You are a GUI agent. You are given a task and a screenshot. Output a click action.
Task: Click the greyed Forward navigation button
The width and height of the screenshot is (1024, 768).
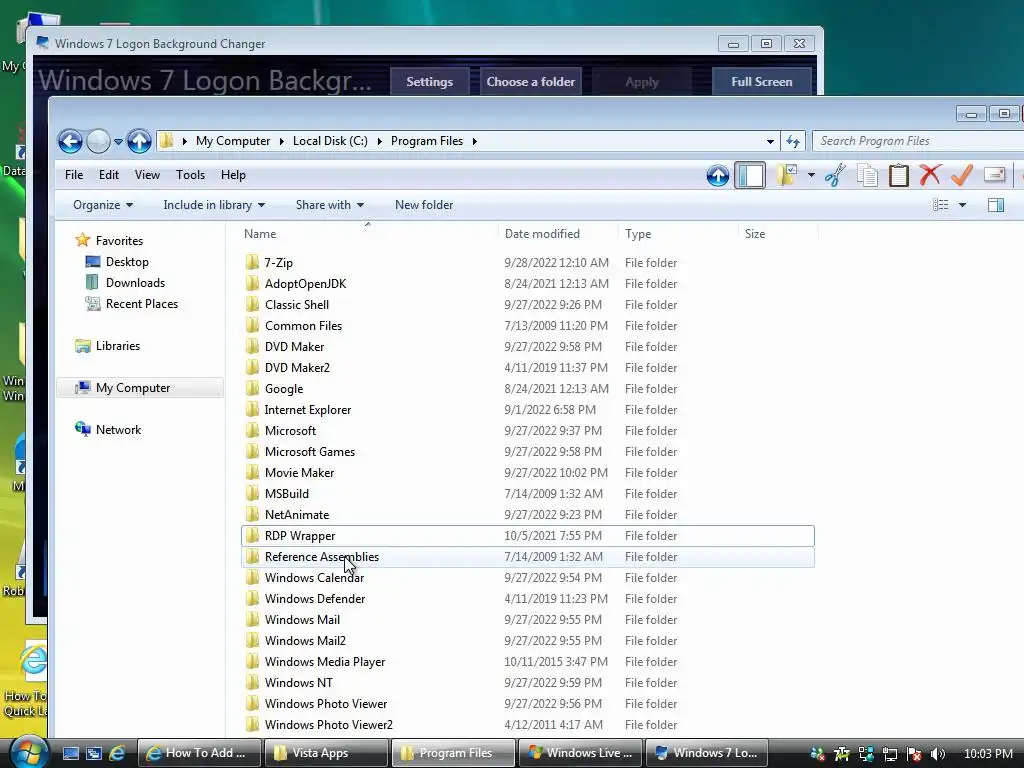(x=99, y=141)
